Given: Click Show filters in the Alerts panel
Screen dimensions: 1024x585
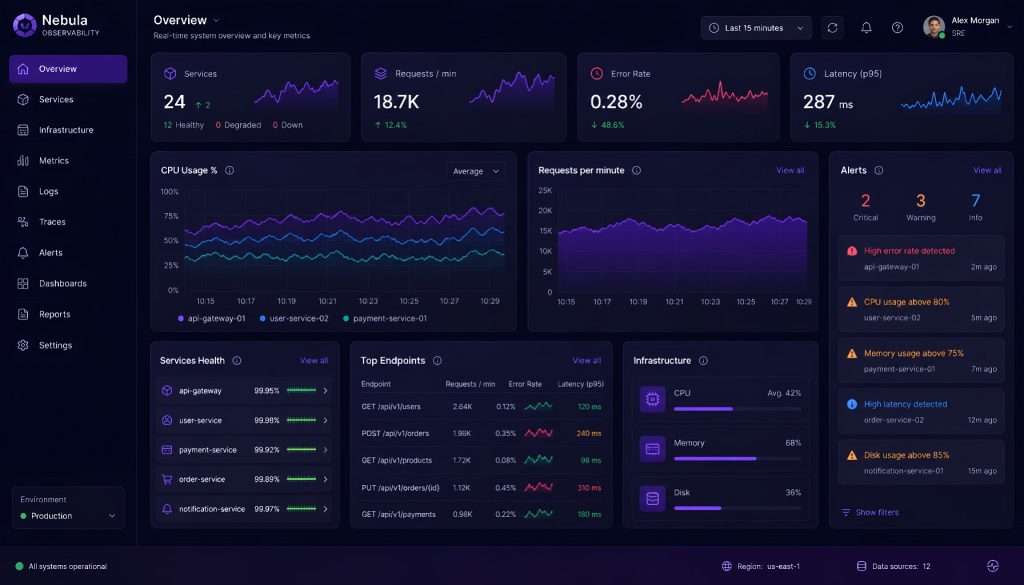Looking at the screenshot, I should (x=870, y=513).
